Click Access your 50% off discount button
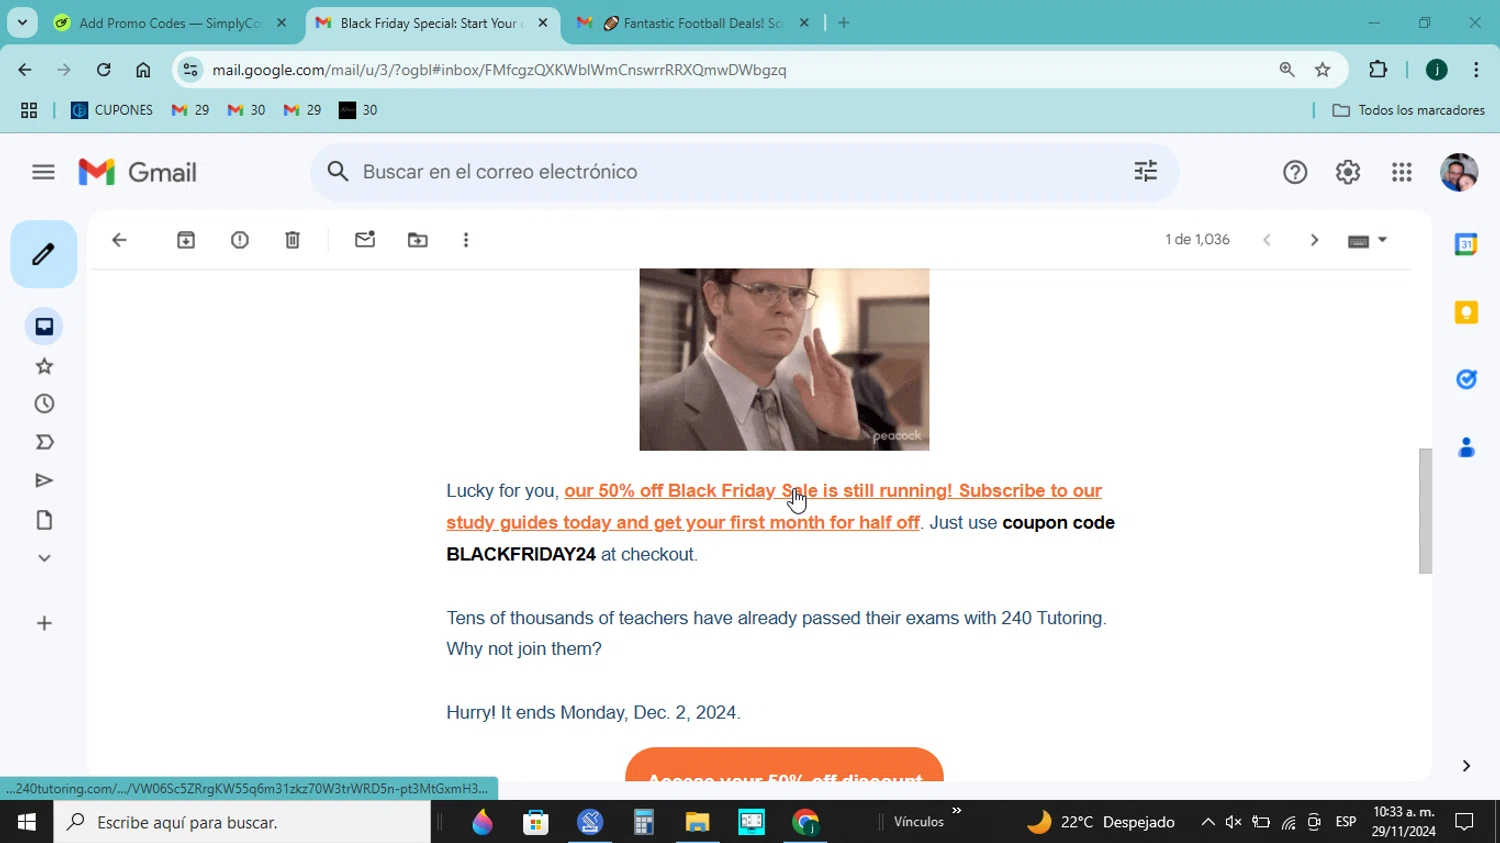 (784, 766)
